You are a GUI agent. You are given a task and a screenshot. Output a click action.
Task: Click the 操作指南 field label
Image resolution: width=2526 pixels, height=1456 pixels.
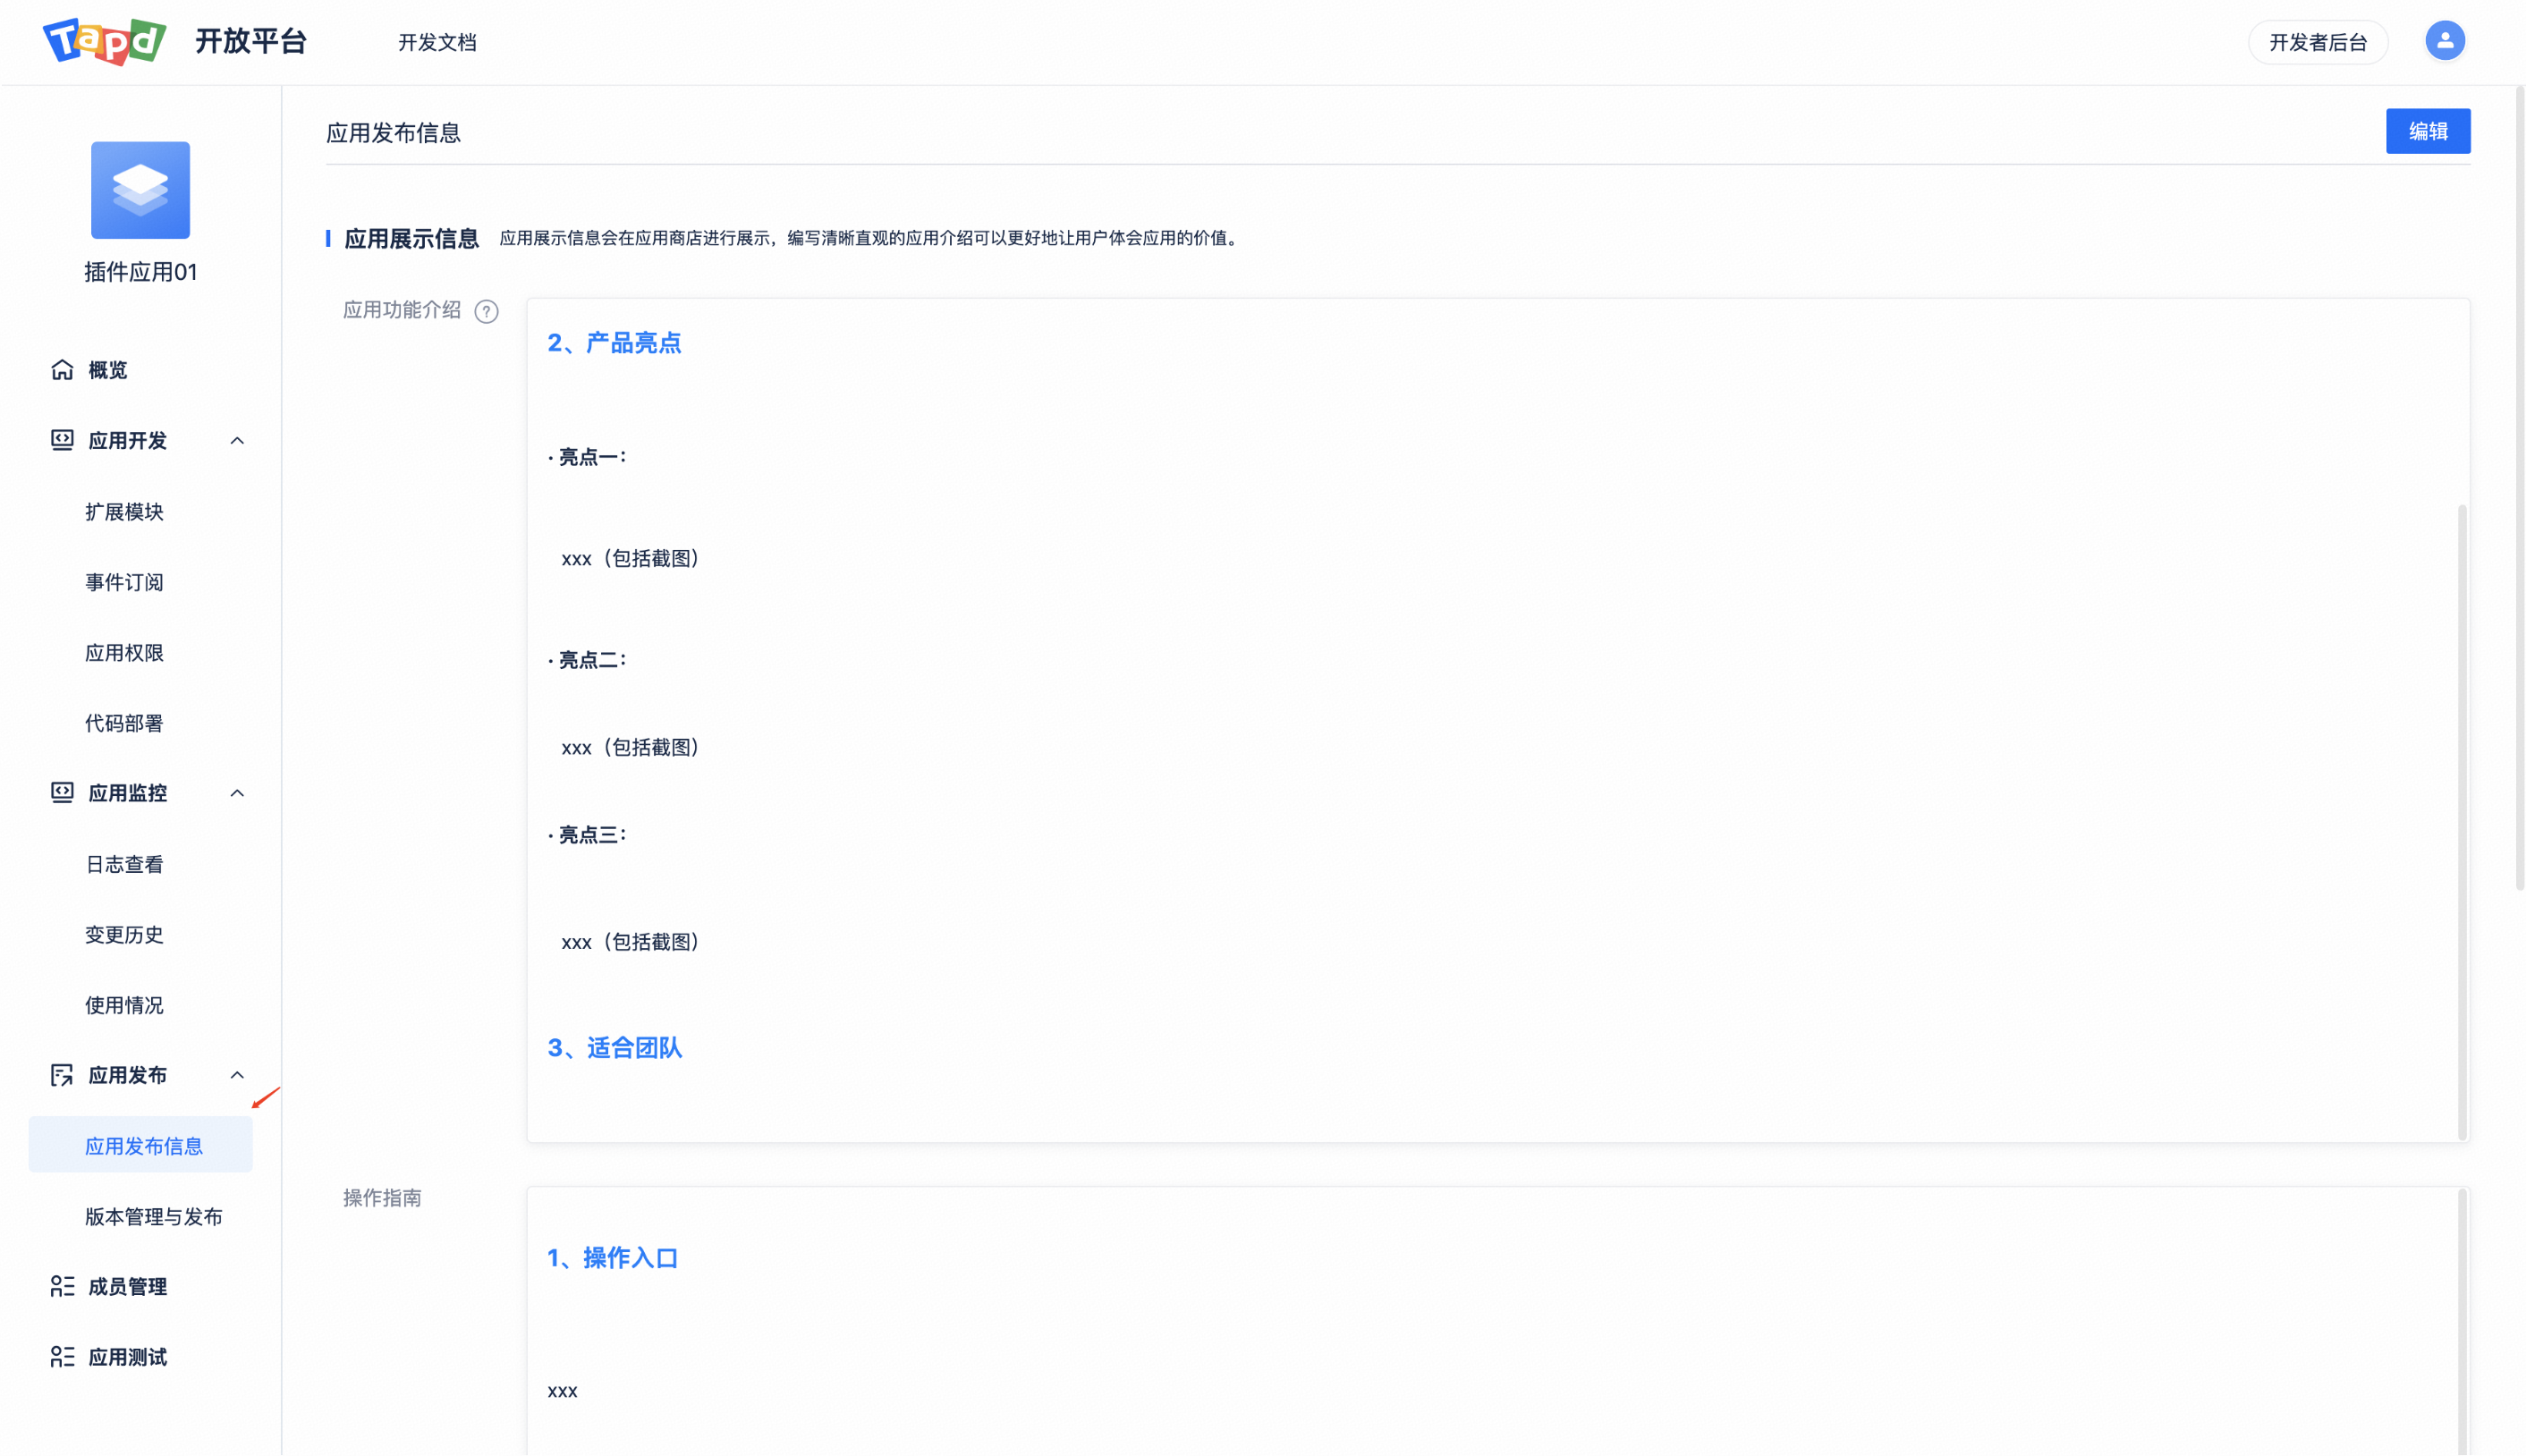pyautogui.click(x=382, y=1198)
